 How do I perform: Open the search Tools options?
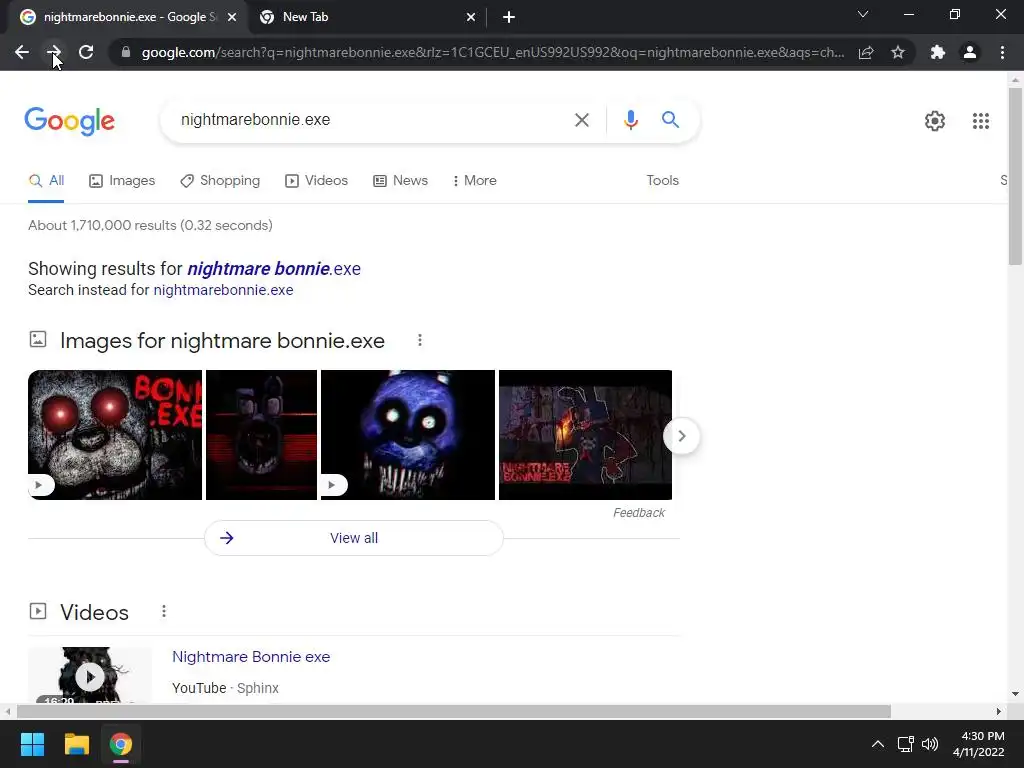click(x=662, y=181)
